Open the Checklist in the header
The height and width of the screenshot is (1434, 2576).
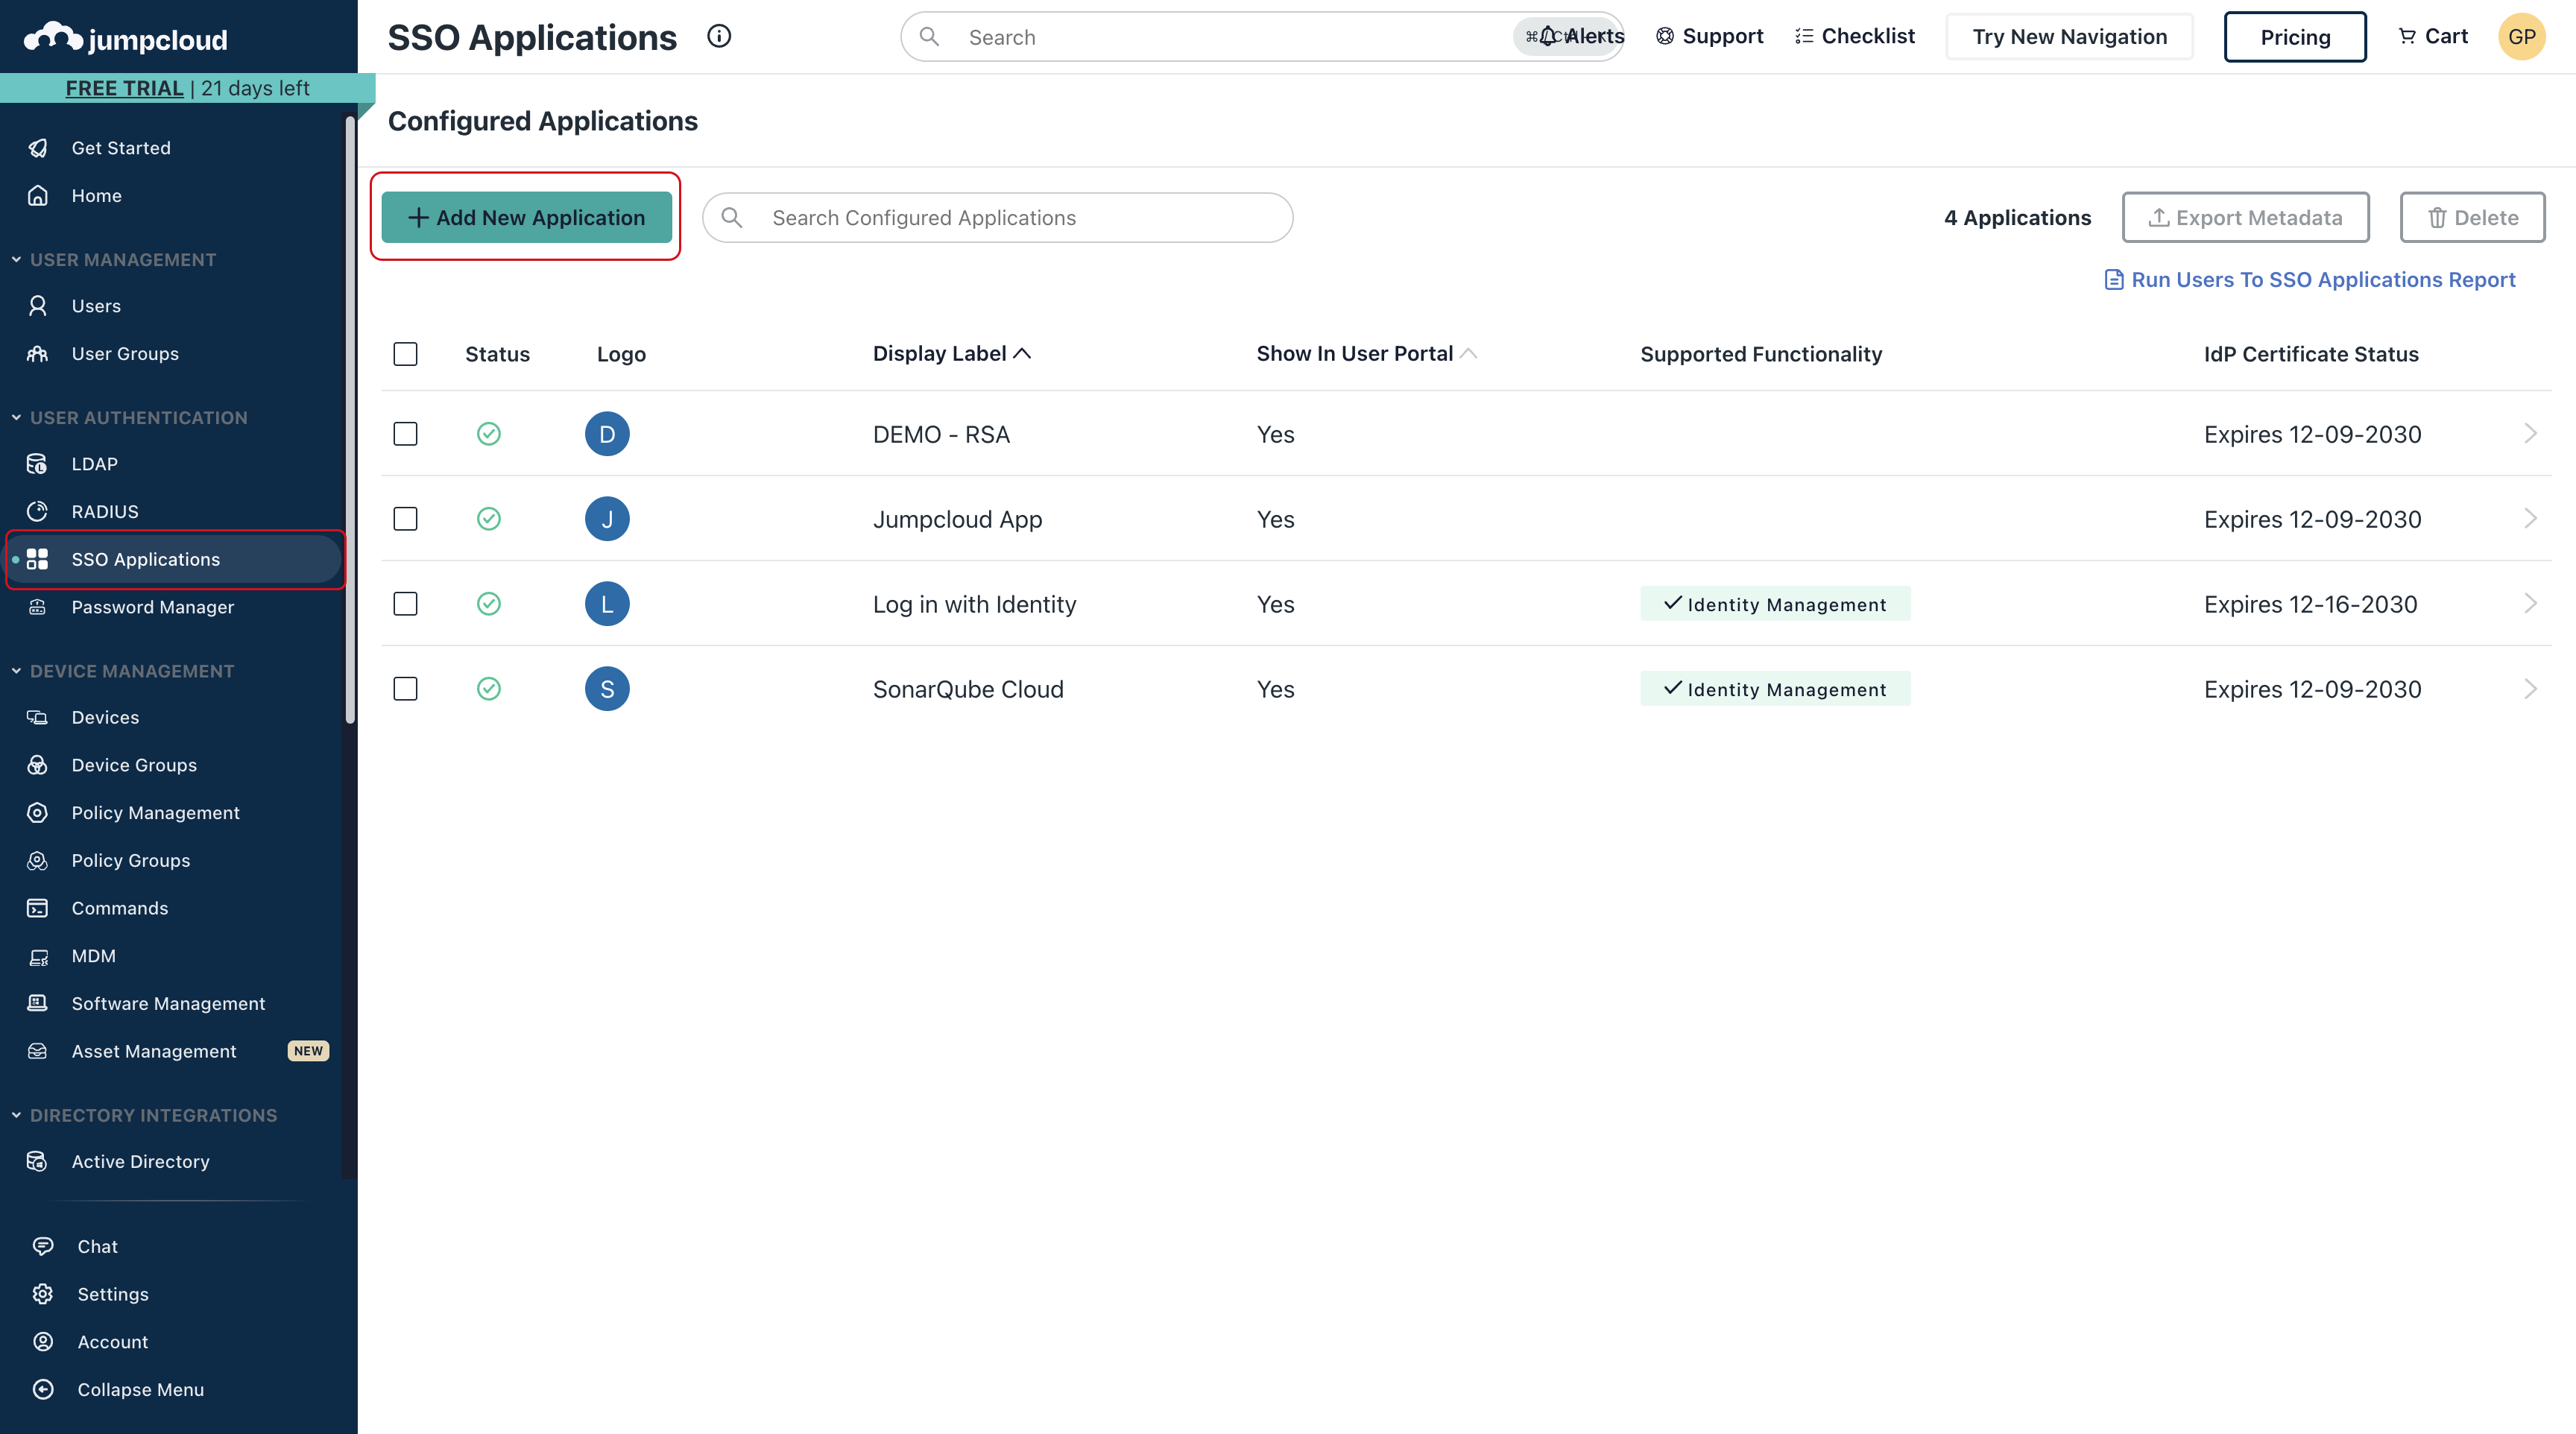pos(1855,36)
